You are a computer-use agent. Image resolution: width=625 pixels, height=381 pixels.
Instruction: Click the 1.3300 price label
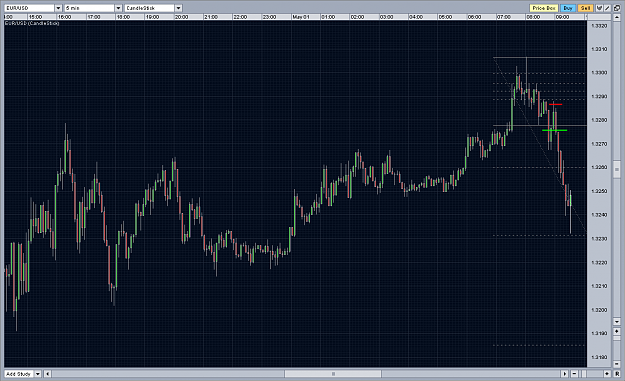[599, 73]
